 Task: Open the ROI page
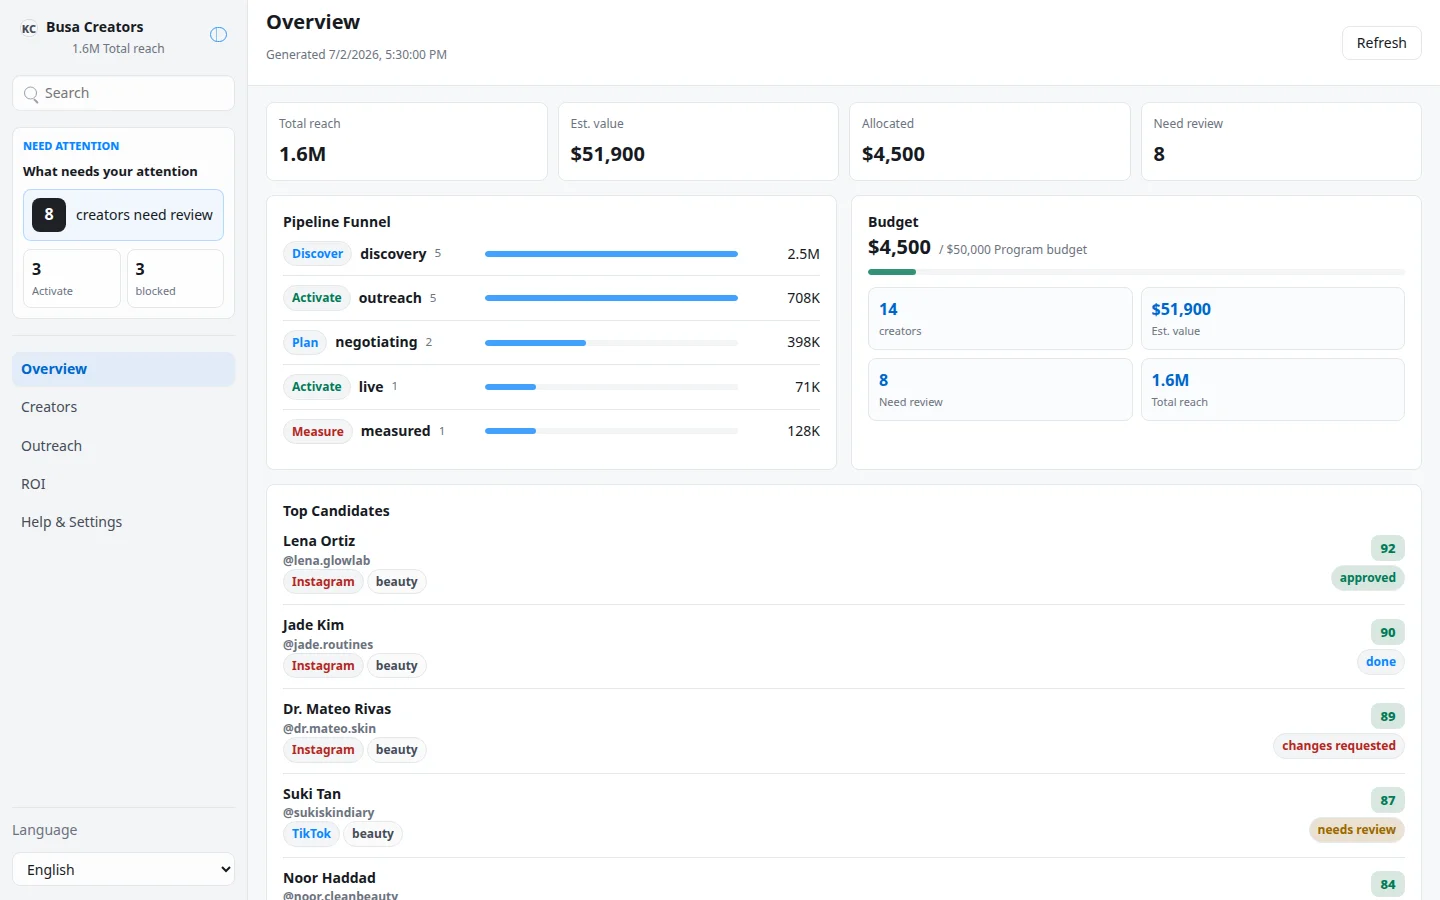tap(123, 484)
